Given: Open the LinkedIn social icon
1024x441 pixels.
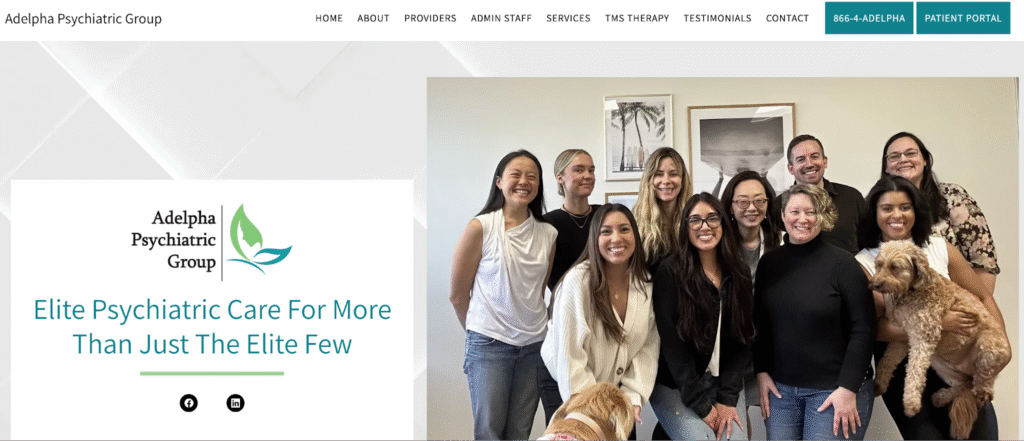Looking at the screenshot, I should [x=236, y=403].
